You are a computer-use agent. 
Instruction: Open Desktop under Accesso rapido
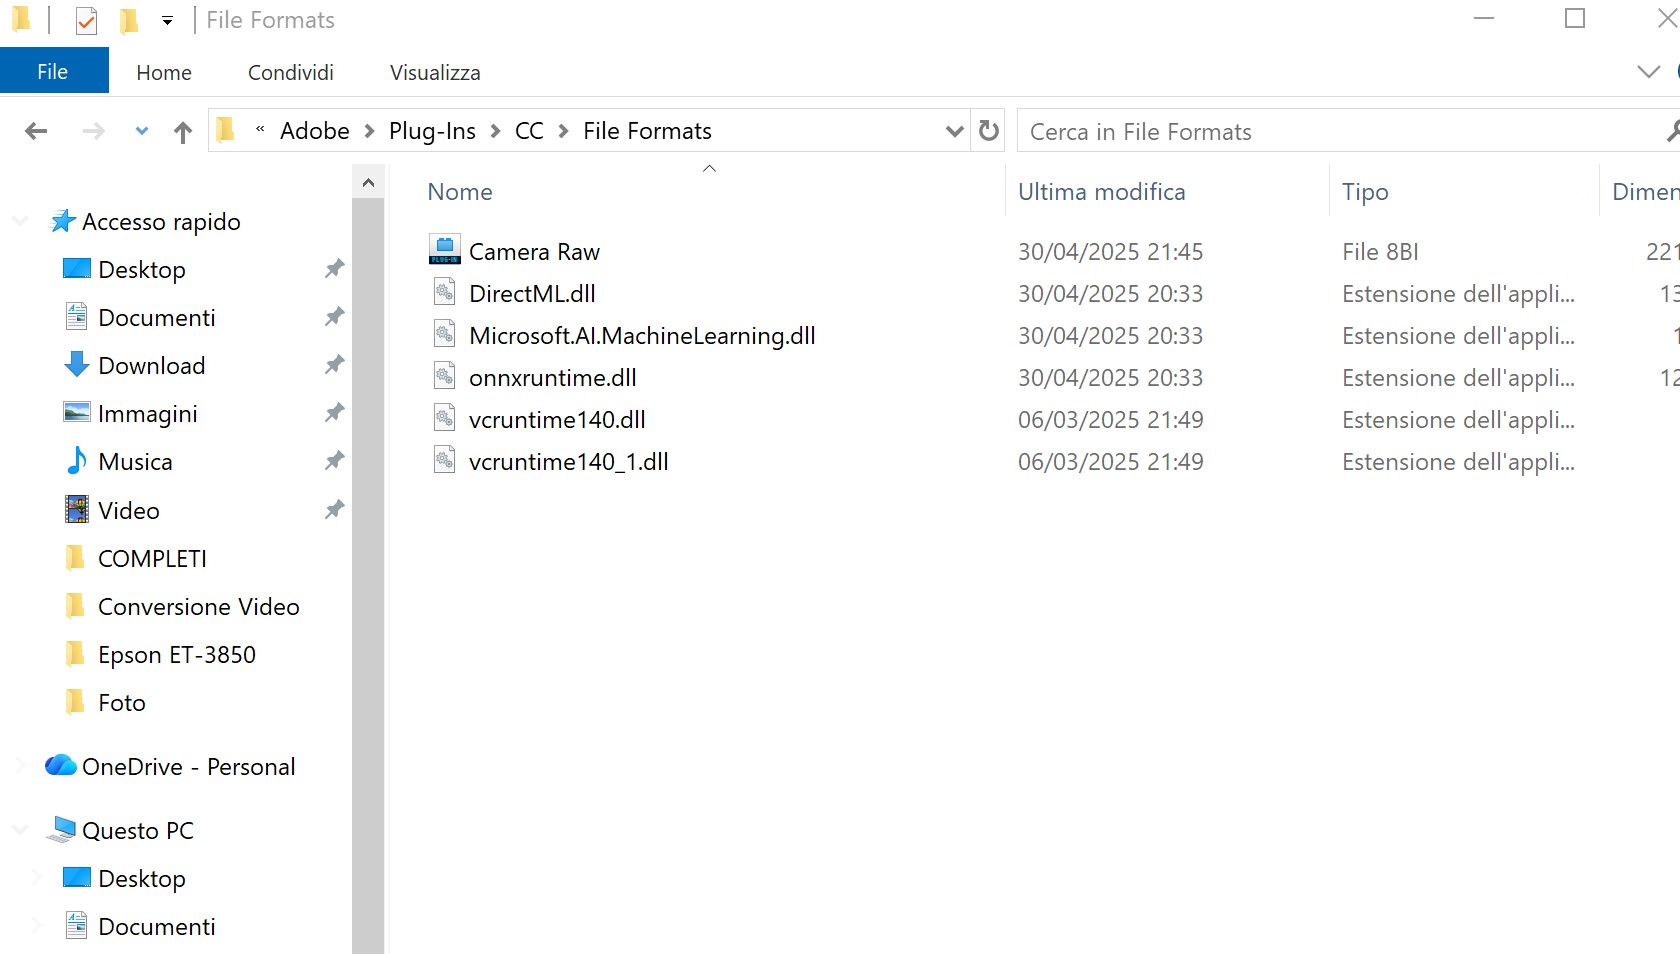(142, 270)
